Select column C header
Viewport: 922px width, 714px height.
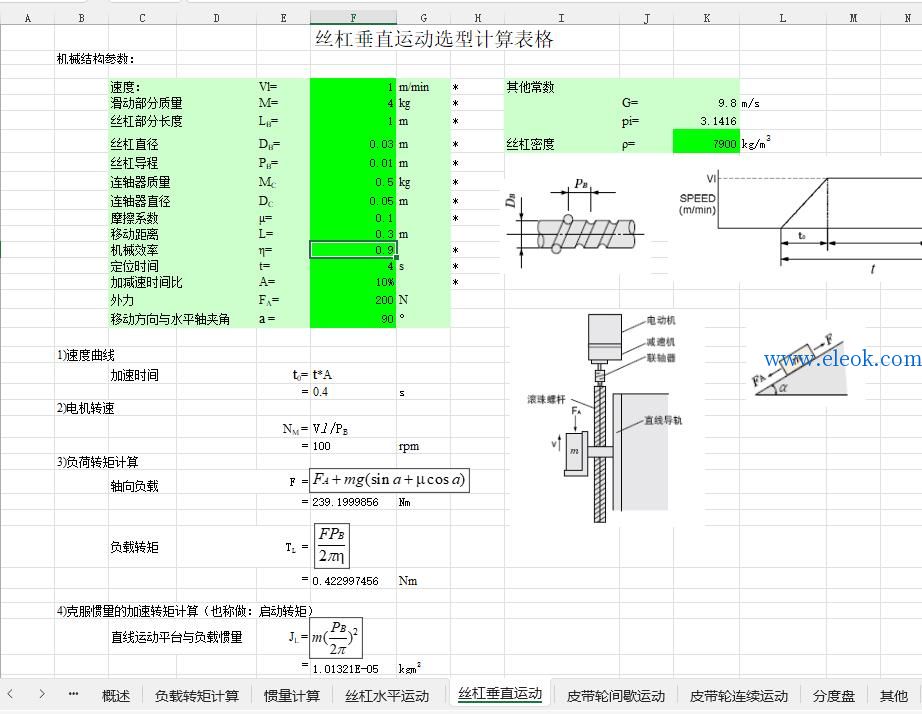(x=142, y=18)
